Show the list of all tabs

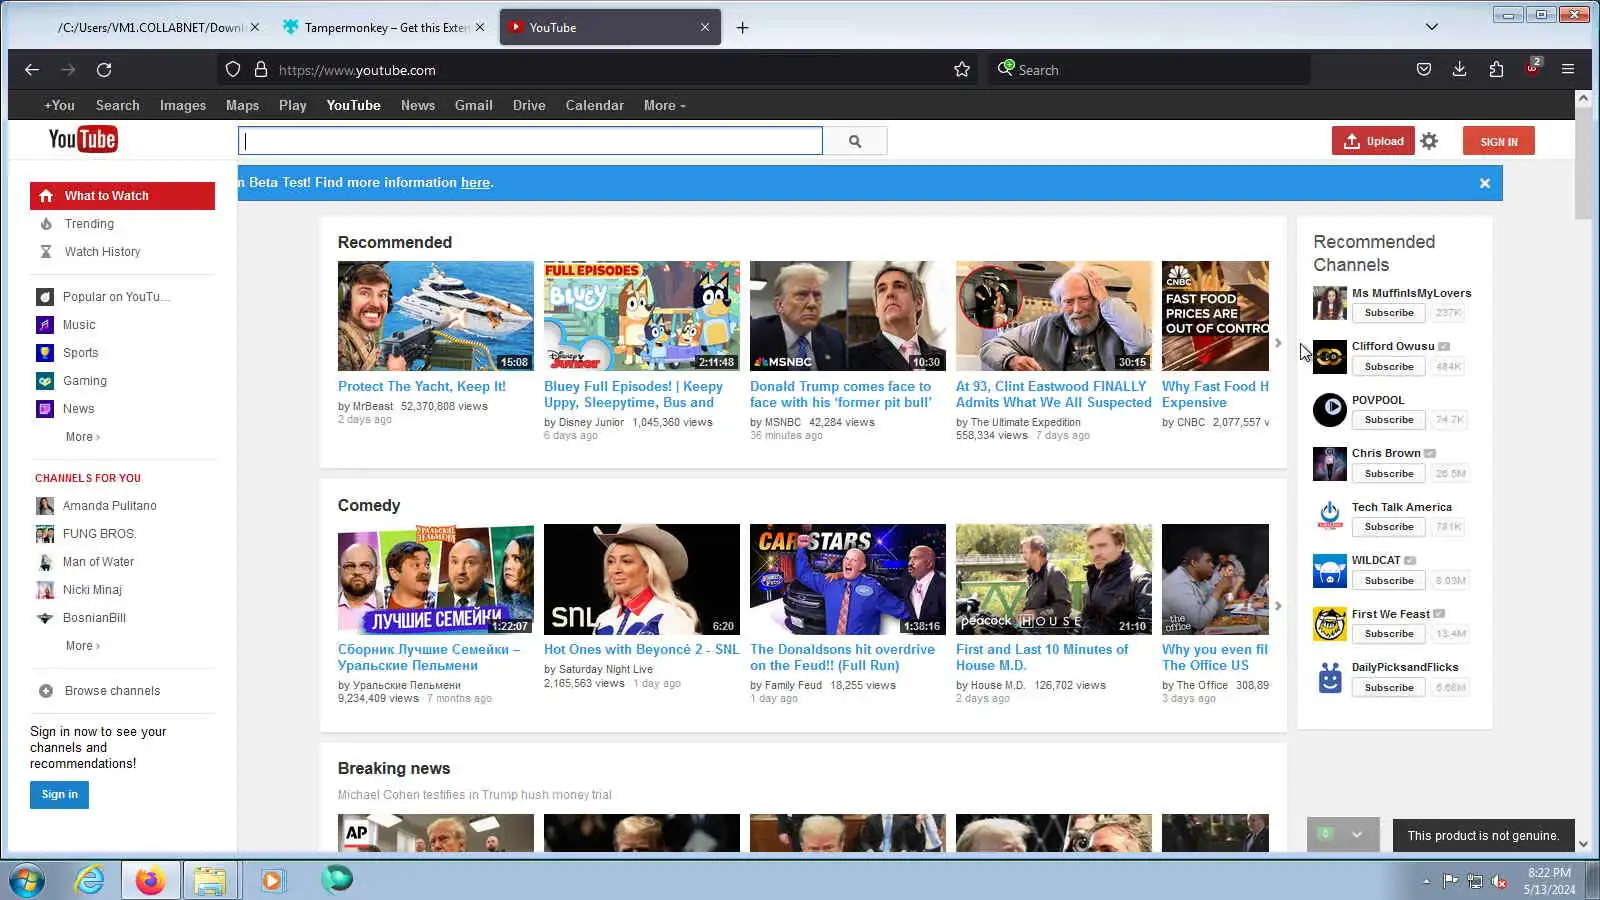point(1432,27)
